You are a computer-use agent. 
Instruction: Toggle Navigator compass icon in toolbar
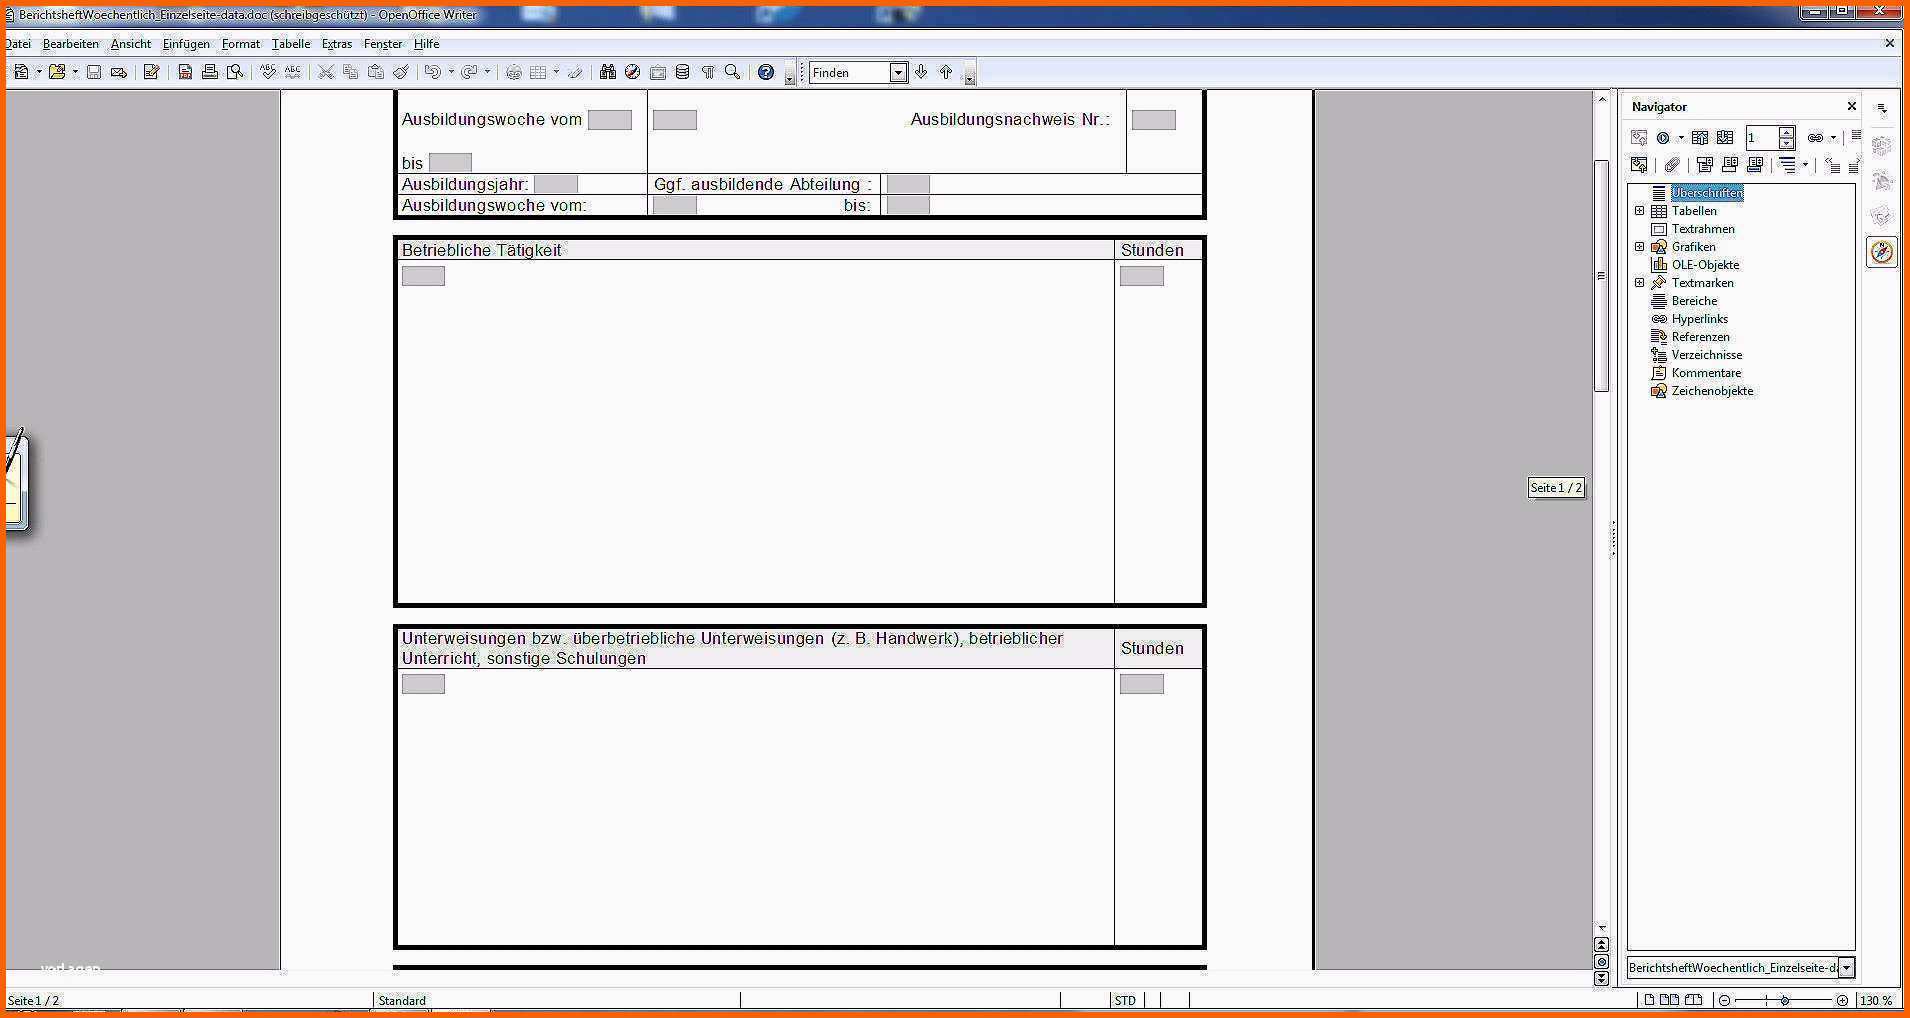pyautogui.click(x=633, y=72)
